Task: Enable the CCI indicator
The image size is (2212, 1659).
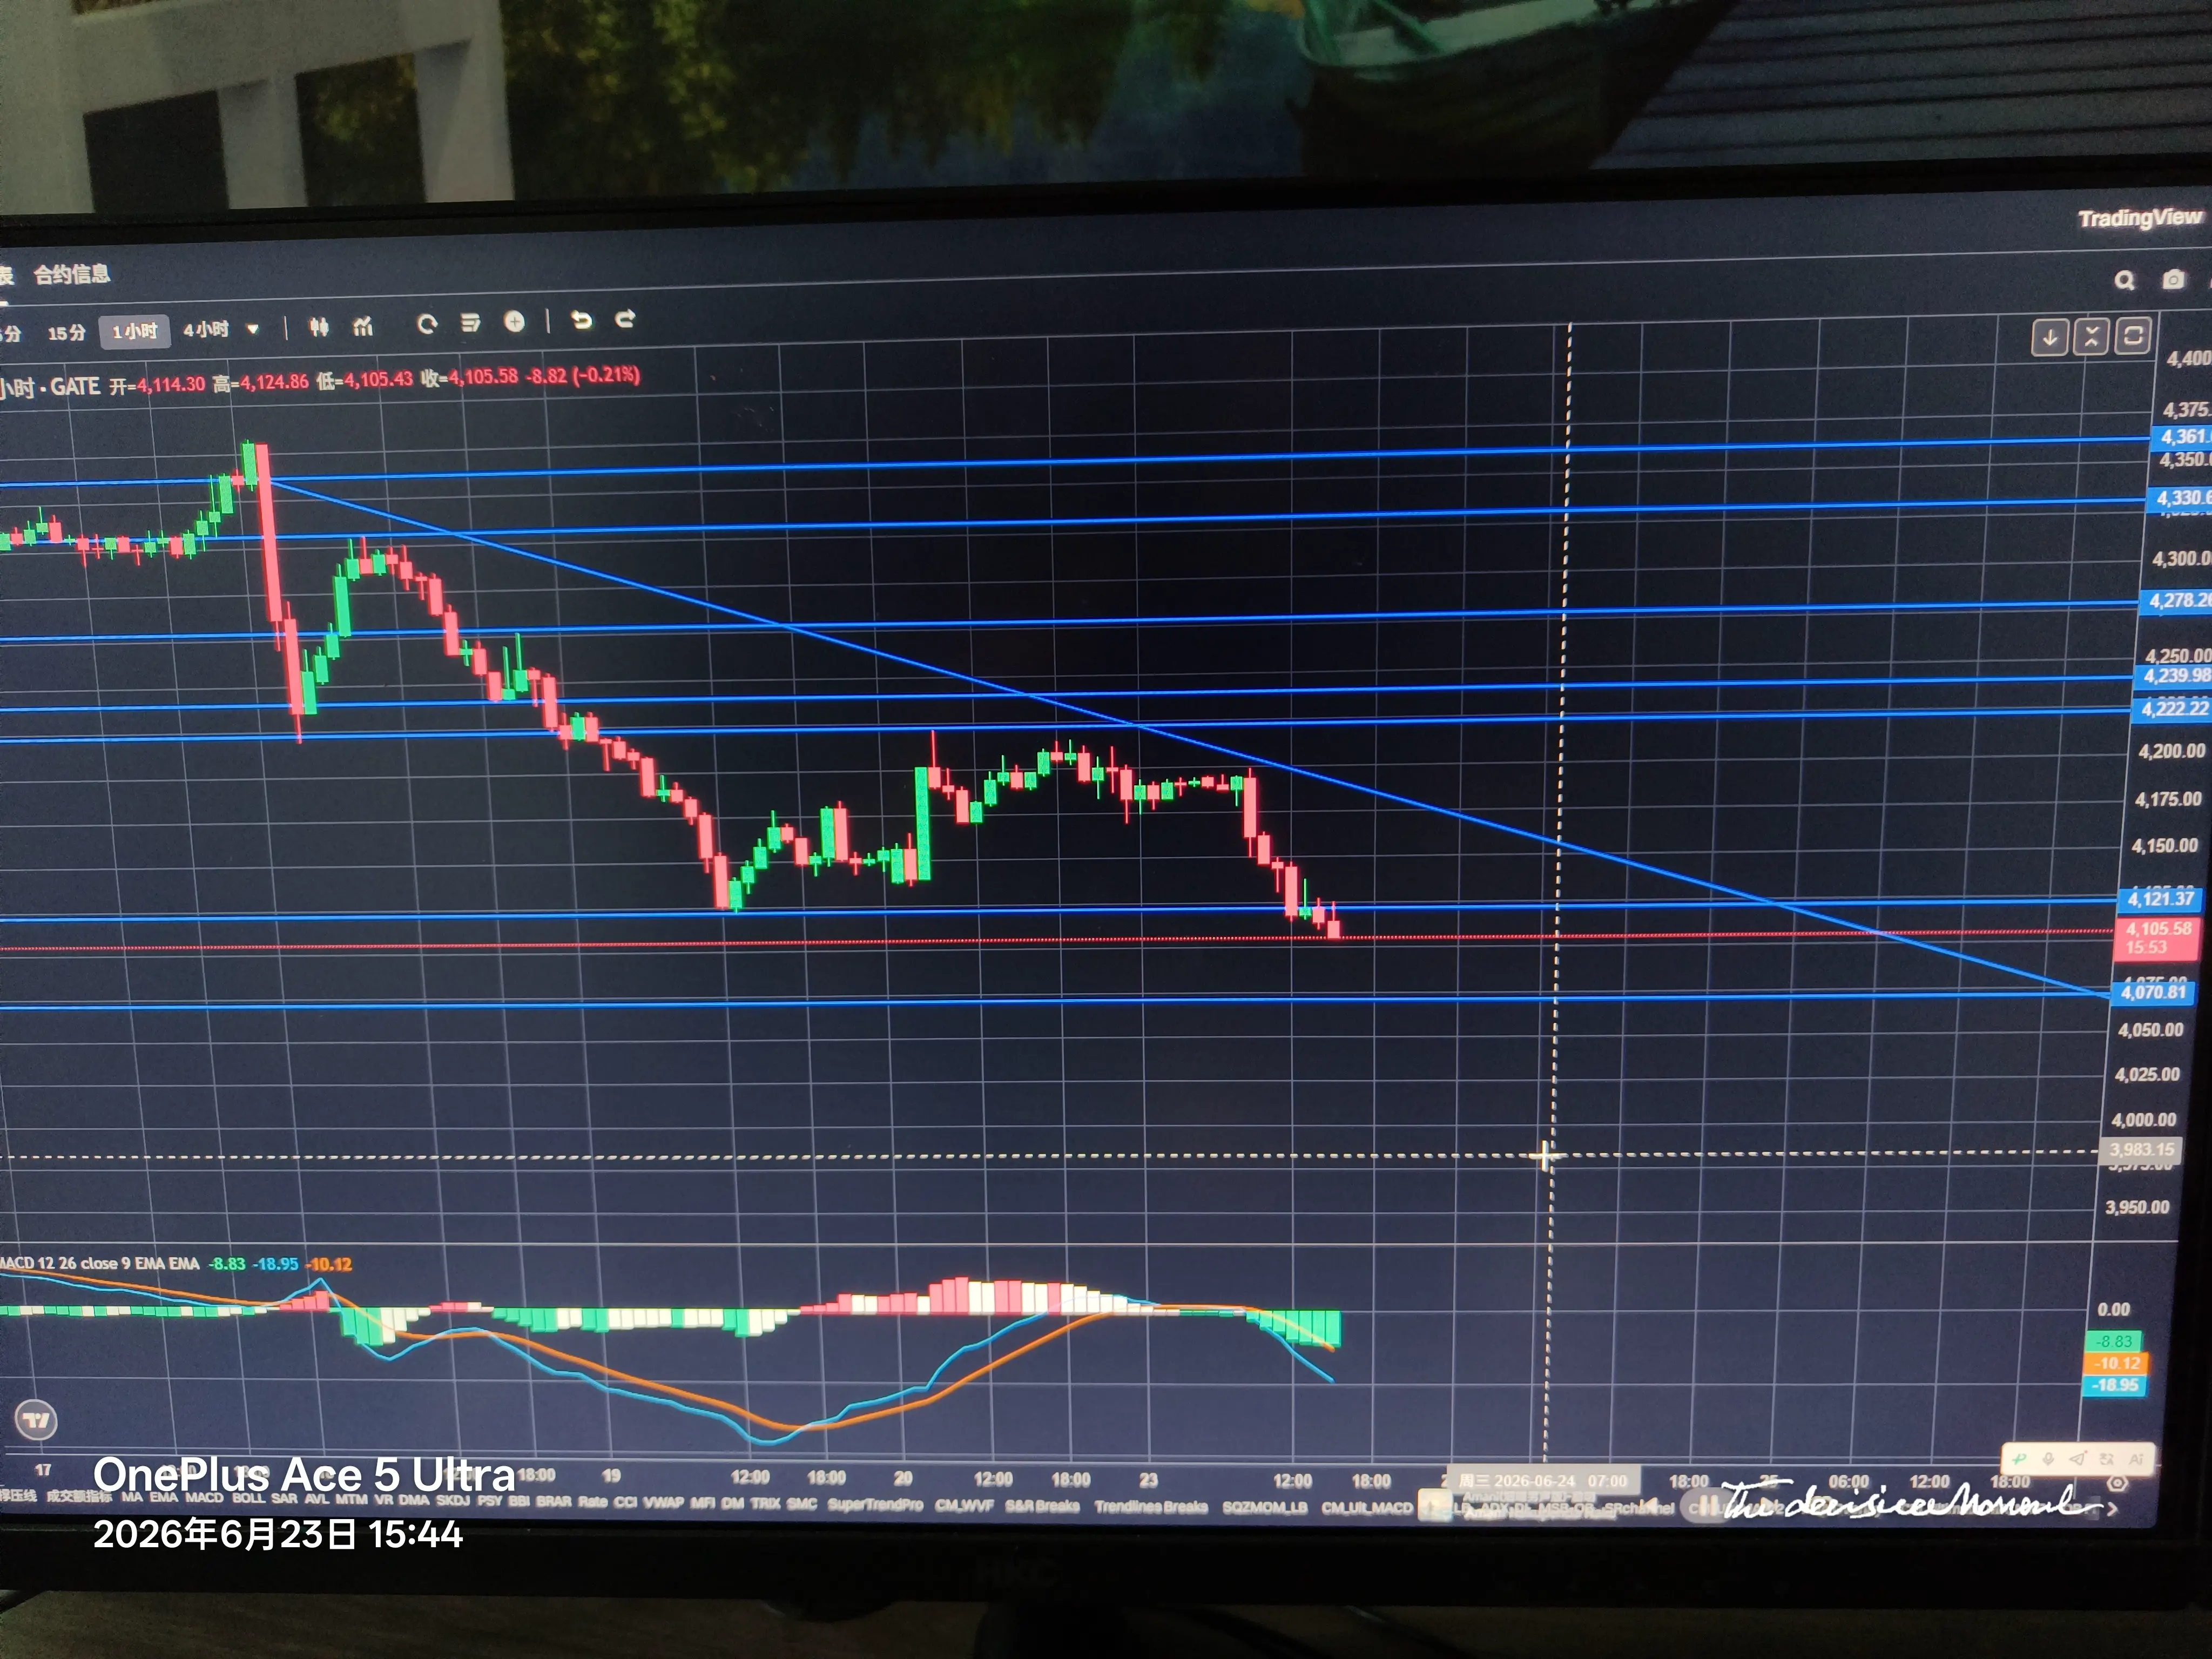Action: point(625,1502)
